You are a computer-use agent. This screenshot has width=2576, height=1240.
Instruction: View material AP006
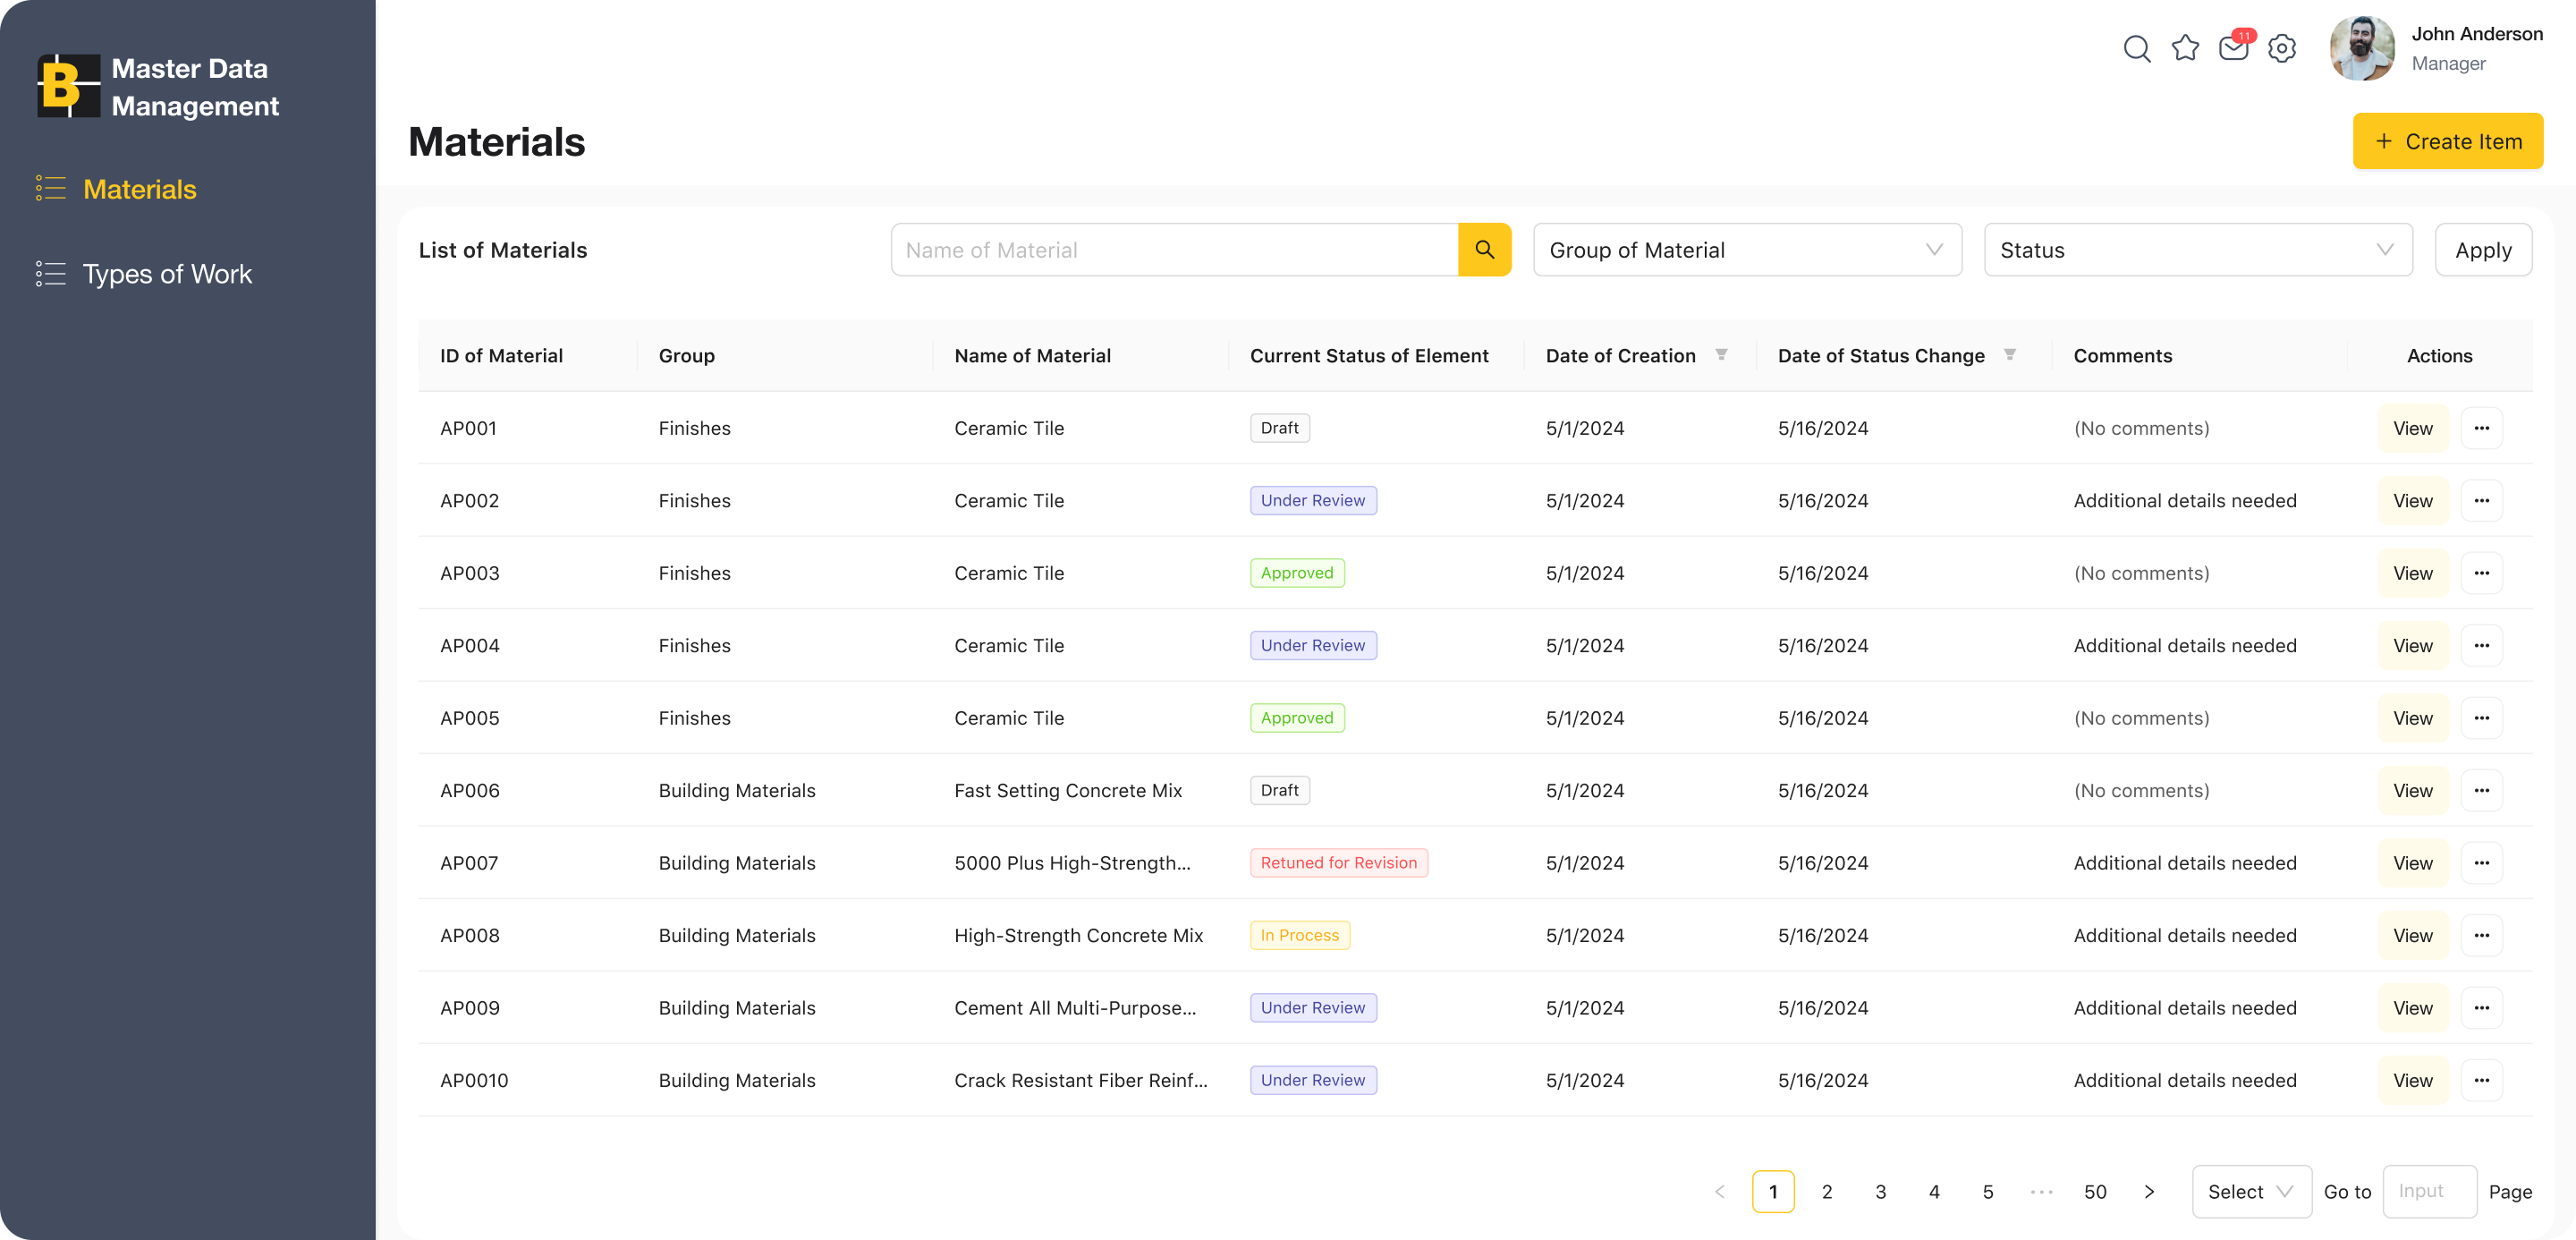click(x=2412, y=791)
